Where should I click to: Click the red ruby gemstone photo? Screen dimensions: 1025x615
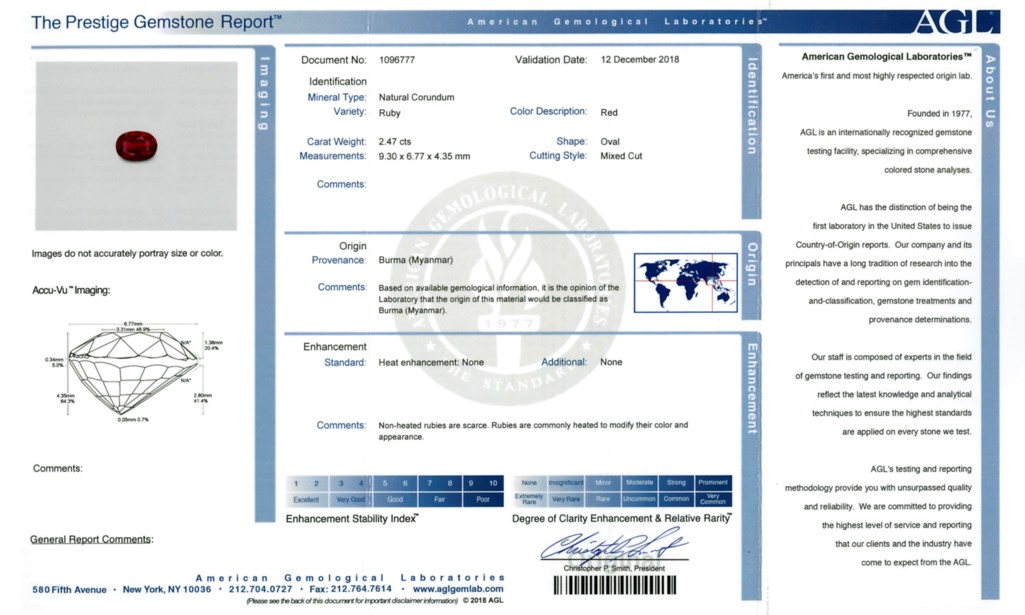coord(136,145)
